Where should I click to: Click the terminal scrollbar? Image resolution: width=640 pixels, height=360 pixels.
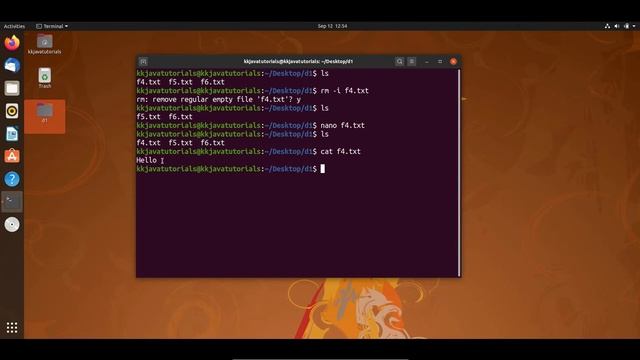(459, 173)
